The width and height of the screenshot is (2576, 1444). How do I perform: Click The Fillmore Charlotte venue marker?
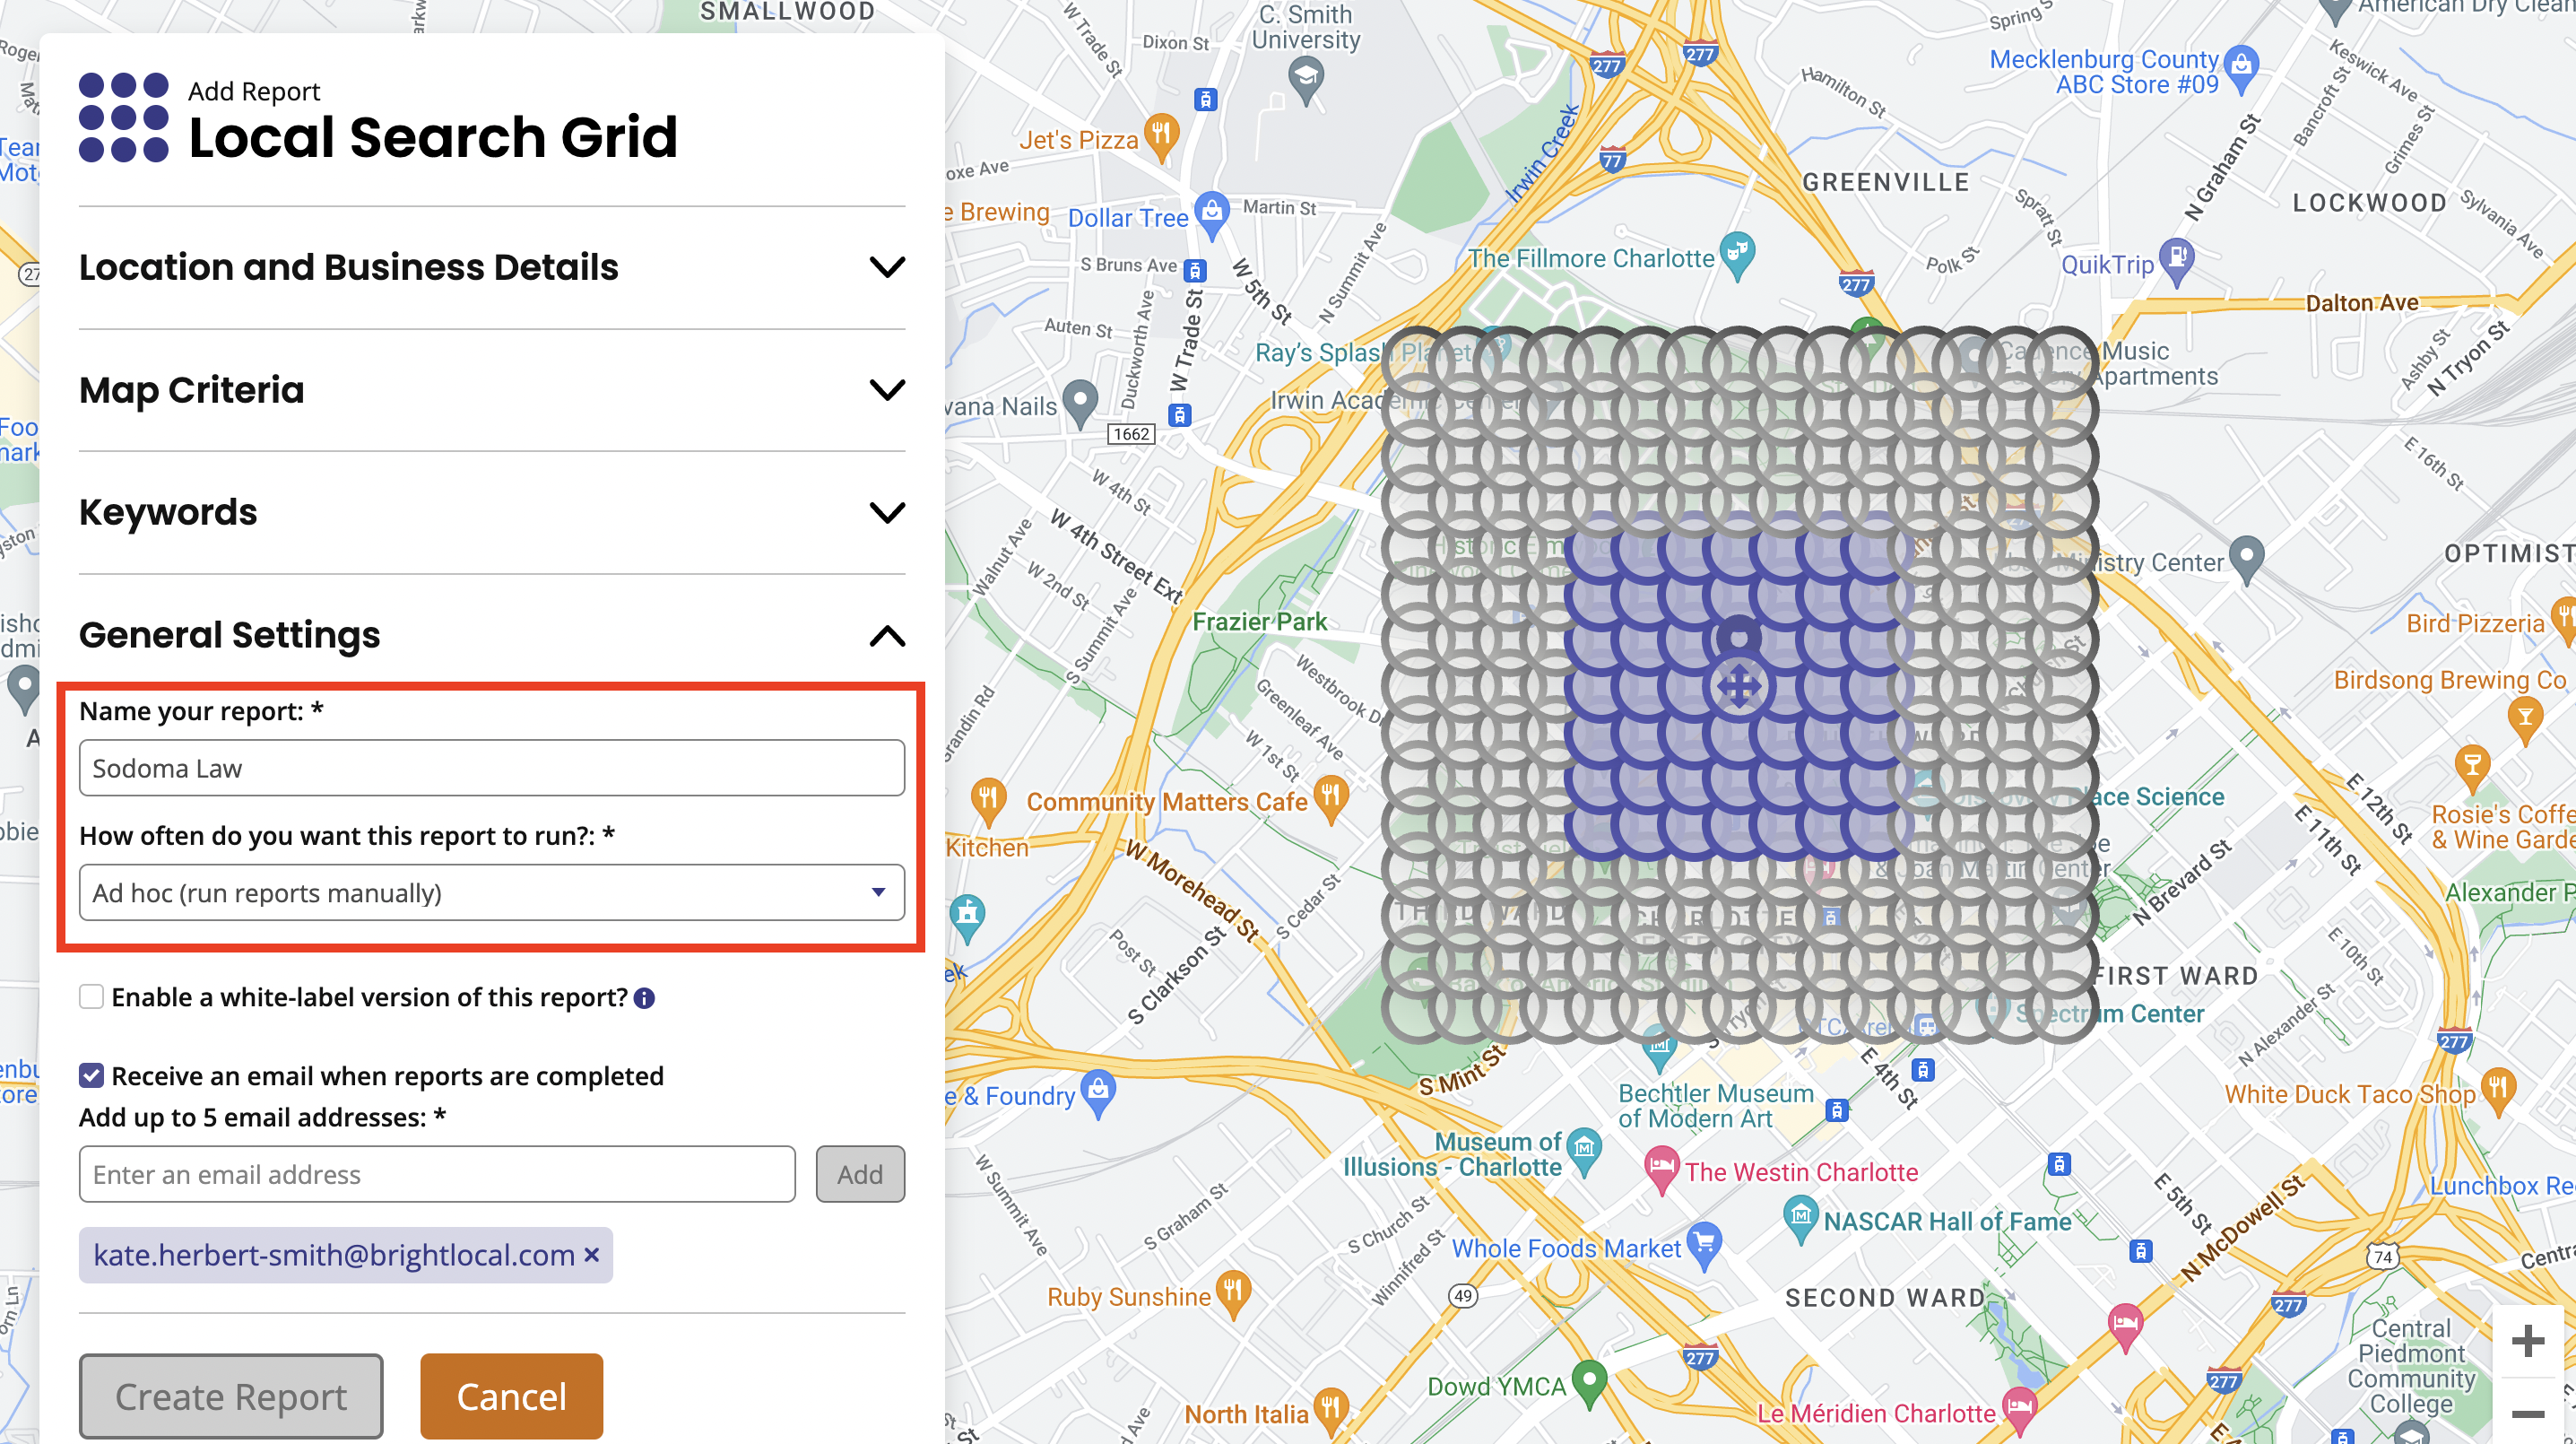click(1738, 254)
